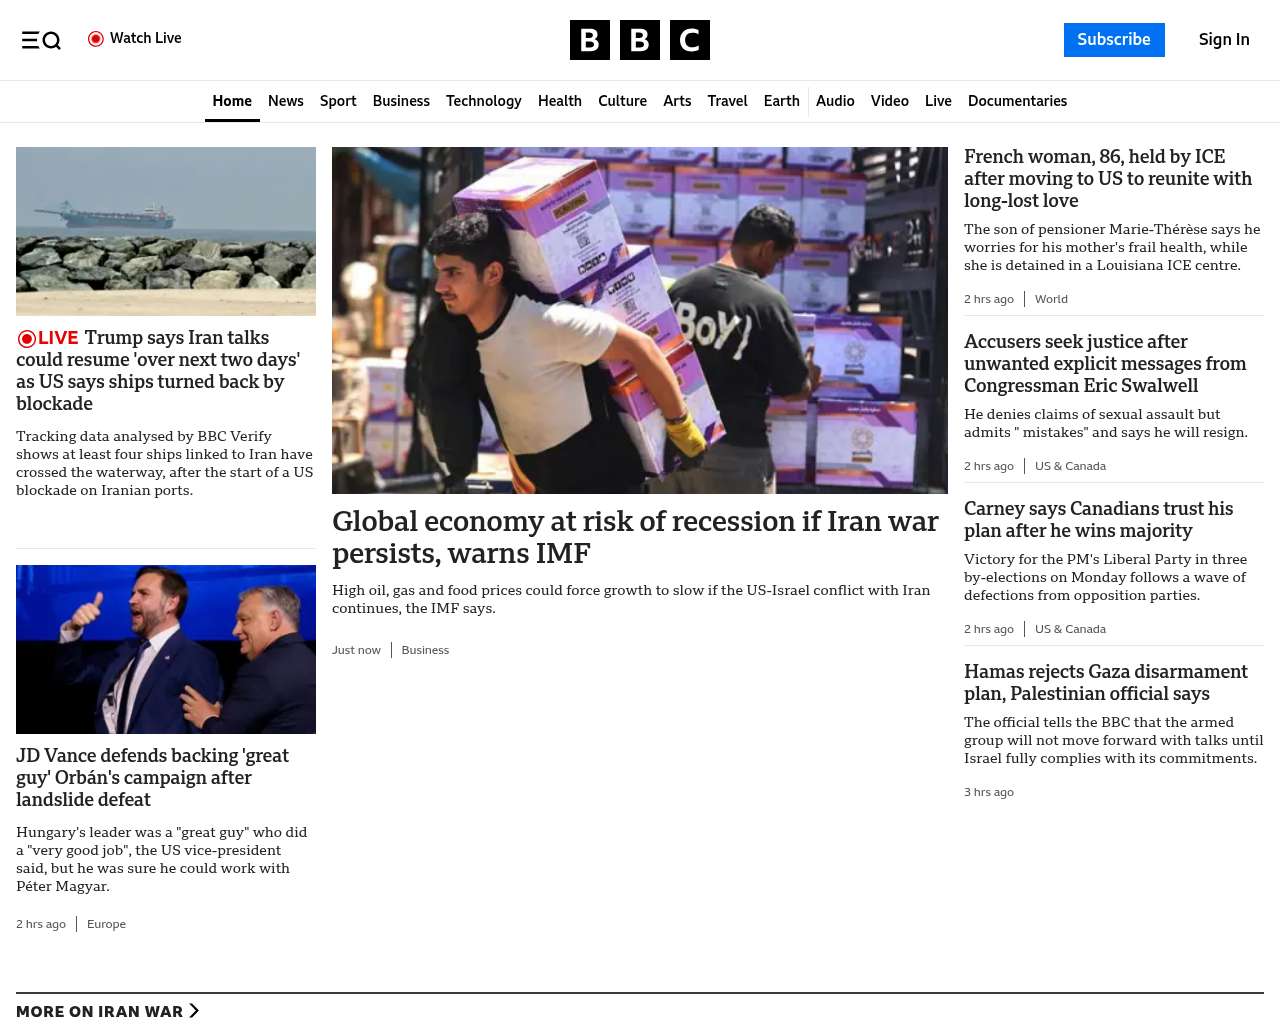1280x1024 pixels.
Task: Read the IMF global recession warning headline
Action: (x=635, y=537)
